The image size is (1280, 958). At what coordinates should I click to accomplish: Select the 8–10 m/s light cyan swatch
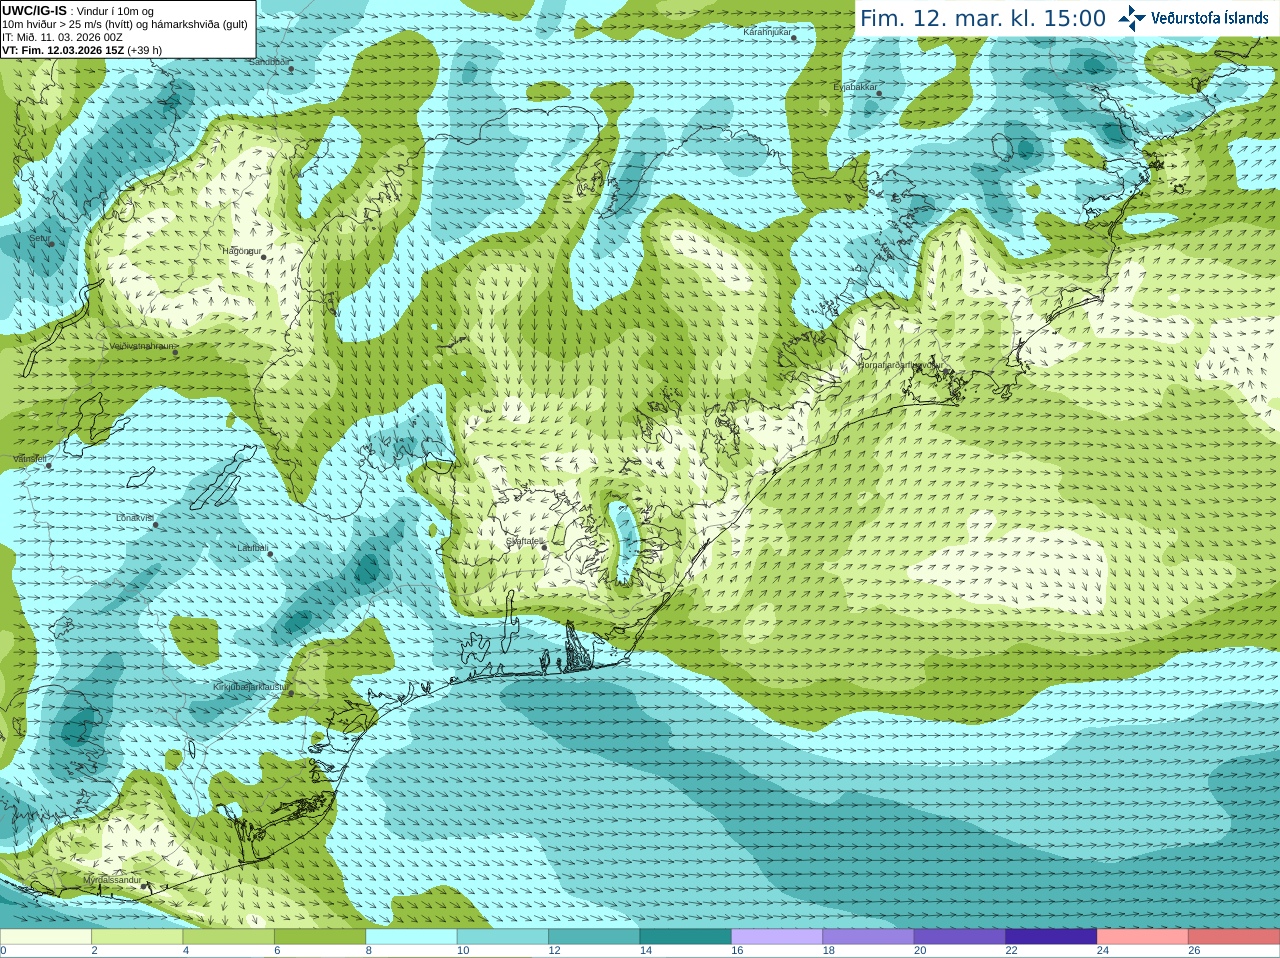(x=412, y=937)
